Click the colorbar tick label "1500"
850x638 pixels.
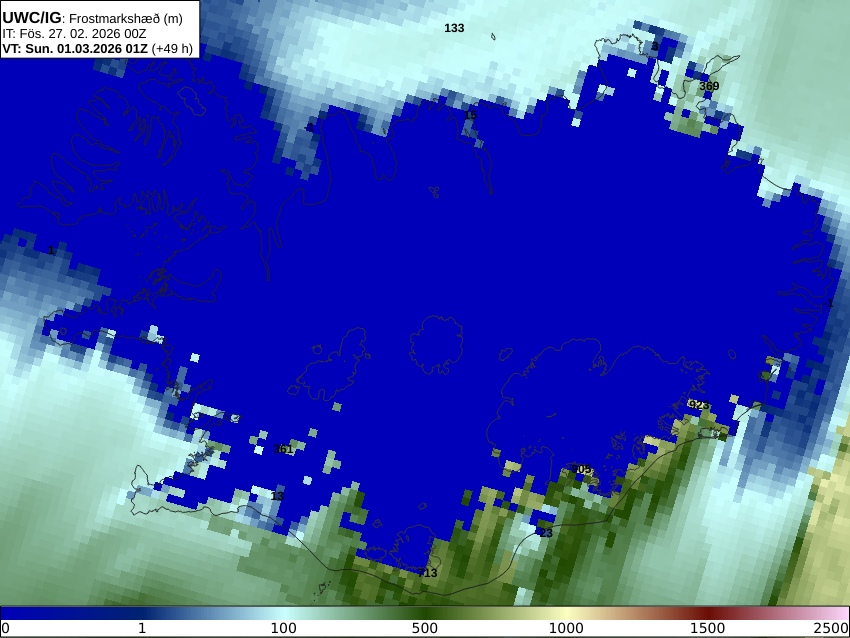[708, 628]
